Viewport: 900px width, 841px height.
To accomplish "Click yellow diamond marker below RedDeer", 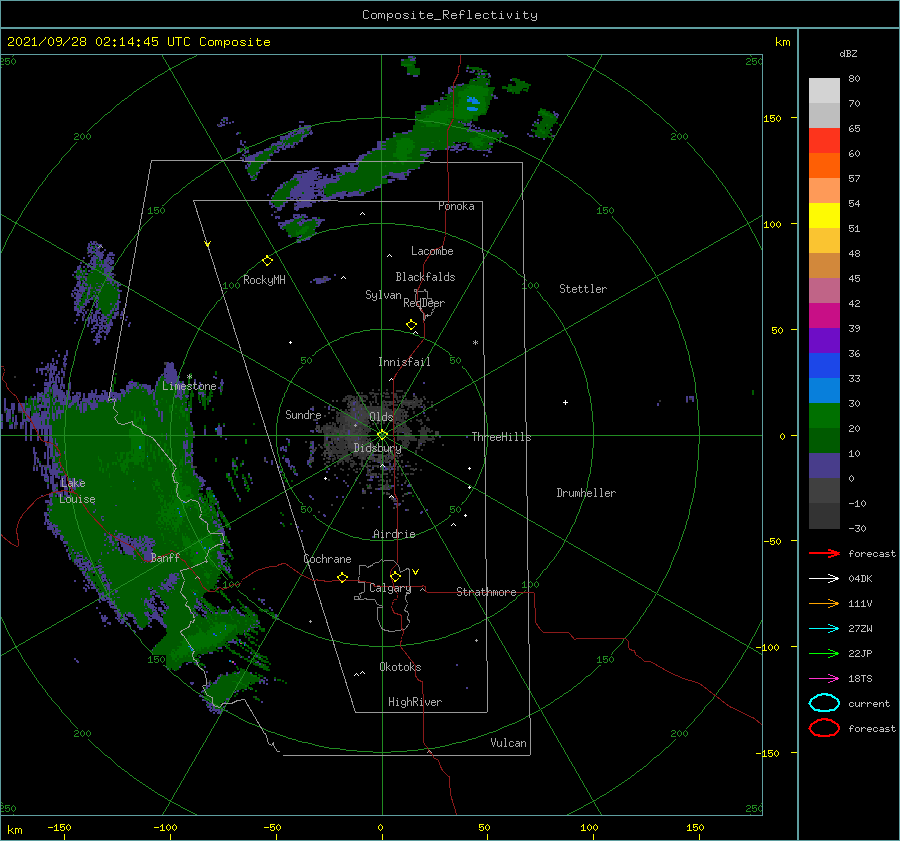I will point(411,325).
